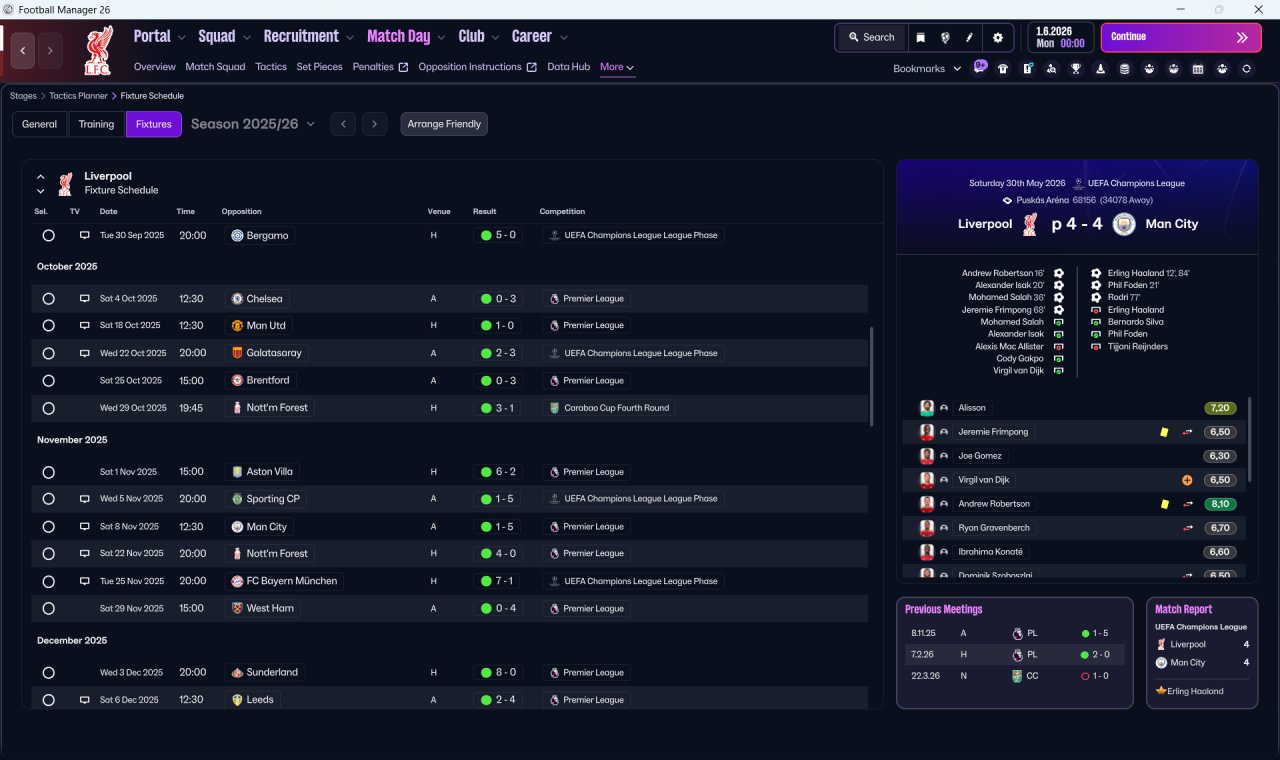Open the 9+ messages inbox icon
Image resolution: width=1280 pixels, height=760 pixels.
point(980,67)
